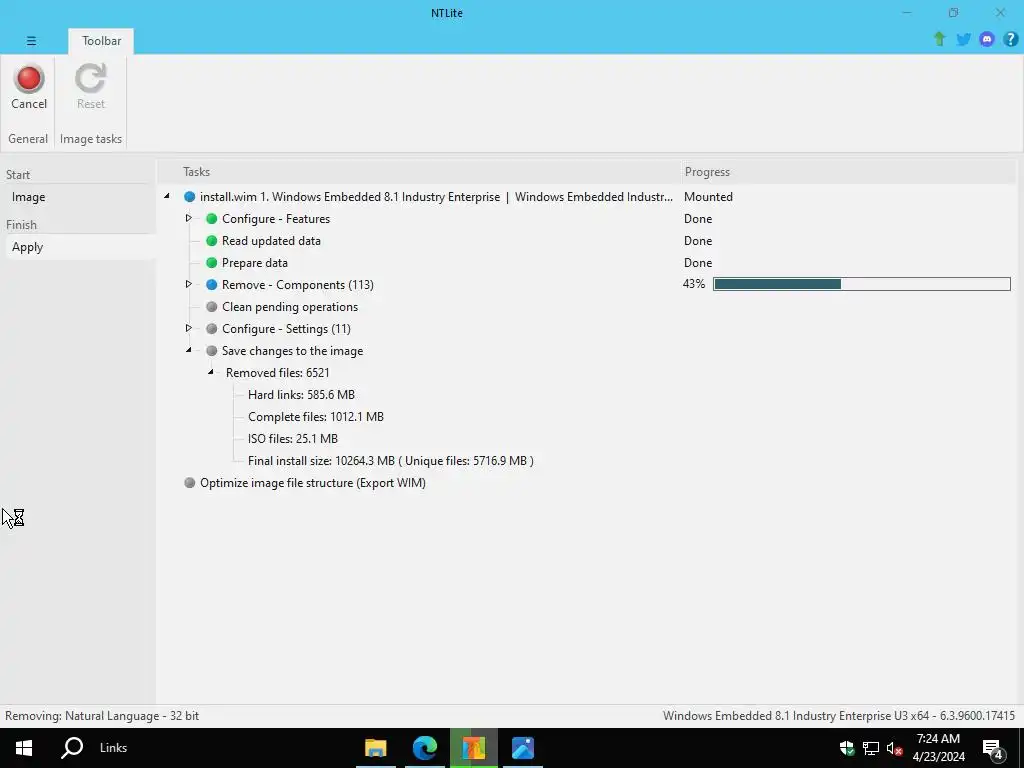1024x768 pixels.
Task: Select Image in left sidebar
Action: 29,197
